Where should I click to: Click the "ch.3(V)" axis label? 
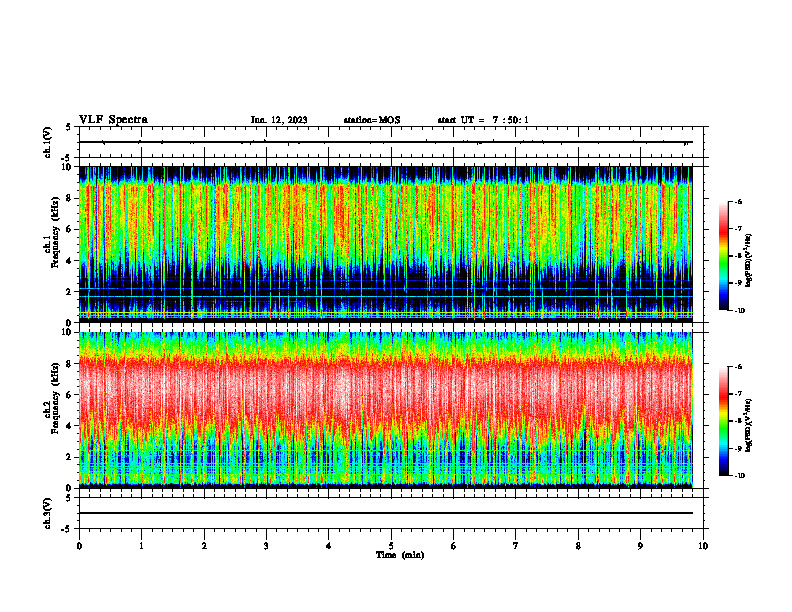[x=48, y=514]
